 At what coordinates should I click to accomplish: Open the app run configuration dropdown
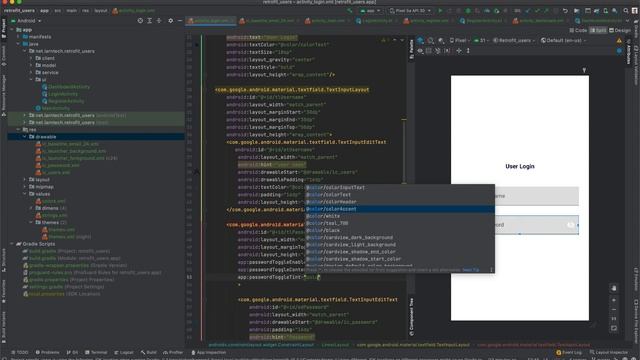370,11
